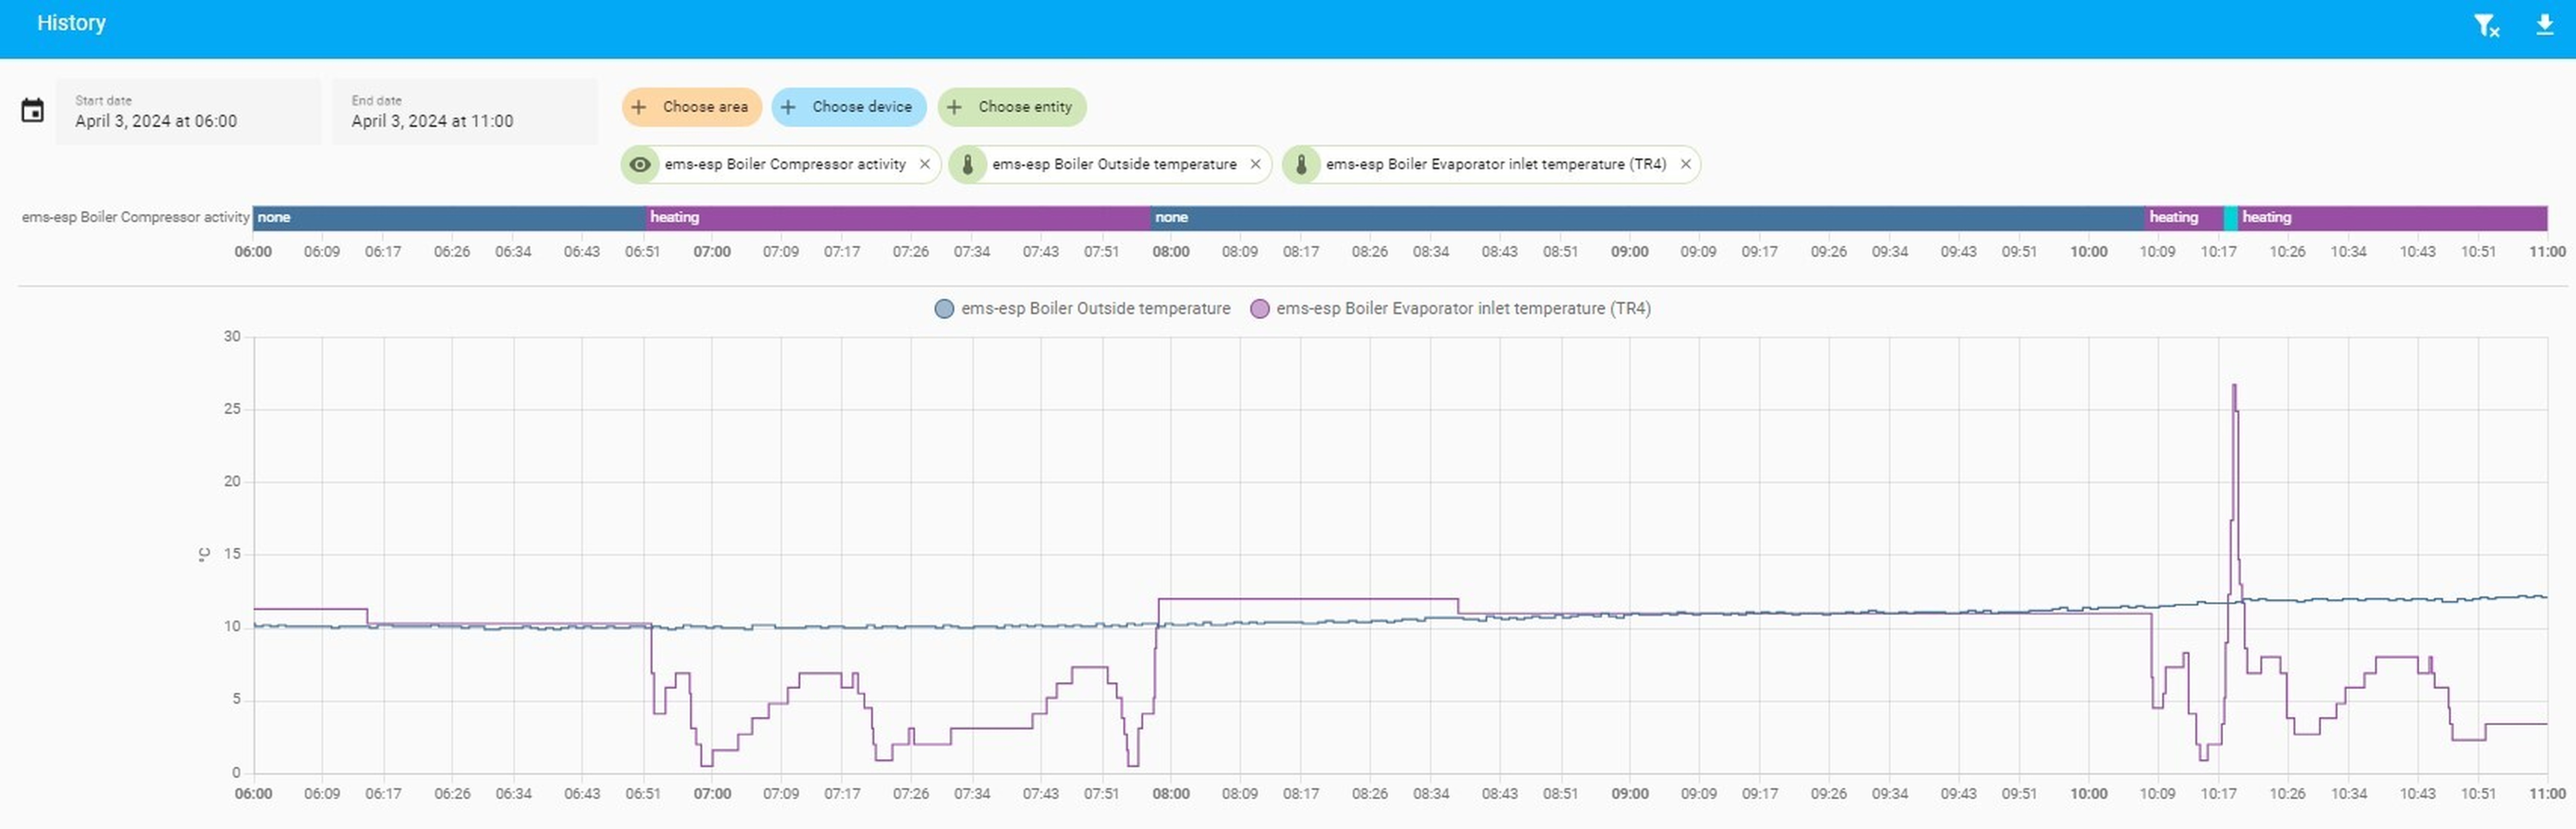Click the History page title
Image resolution: width=2576 pixels, height=829 pixels.
point(71,23)
